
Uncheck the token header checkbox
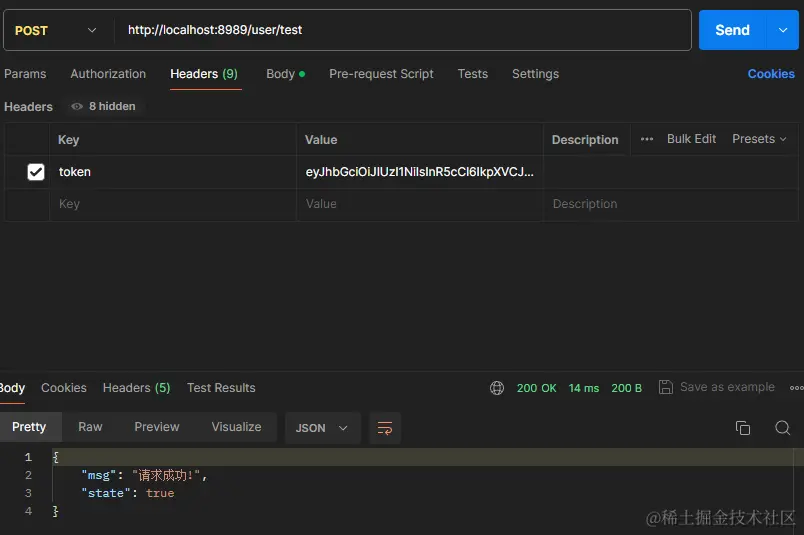pyautogui.click(x=36, y=172)
